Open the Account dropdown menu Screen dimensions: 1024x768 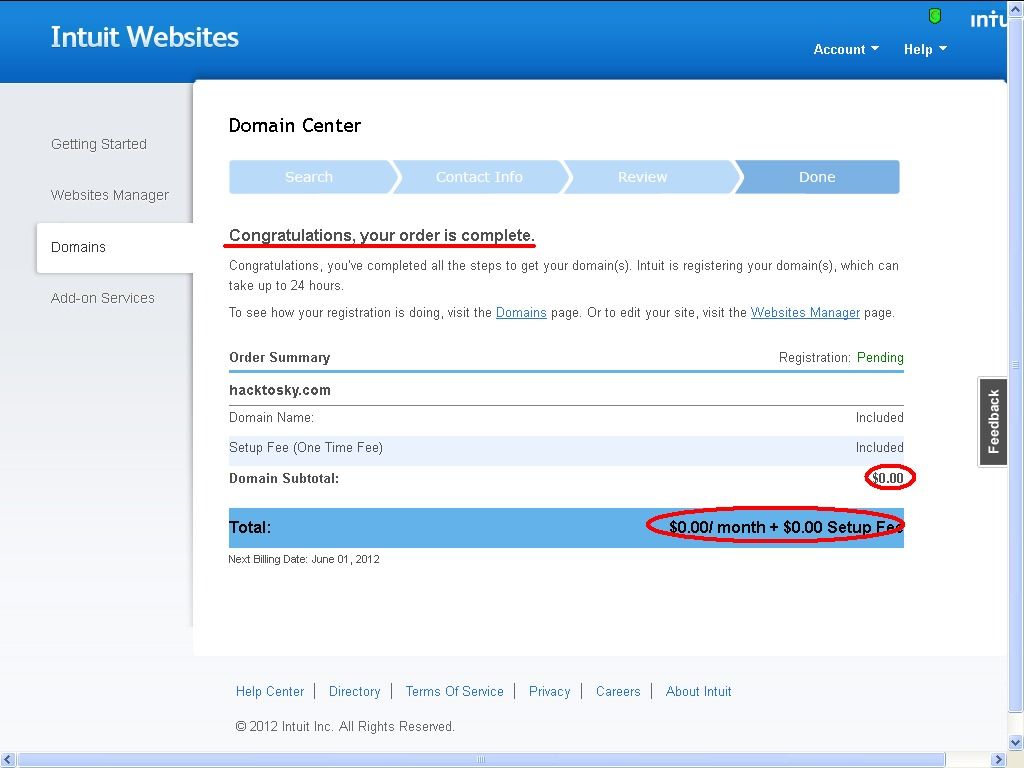[846, 49]
